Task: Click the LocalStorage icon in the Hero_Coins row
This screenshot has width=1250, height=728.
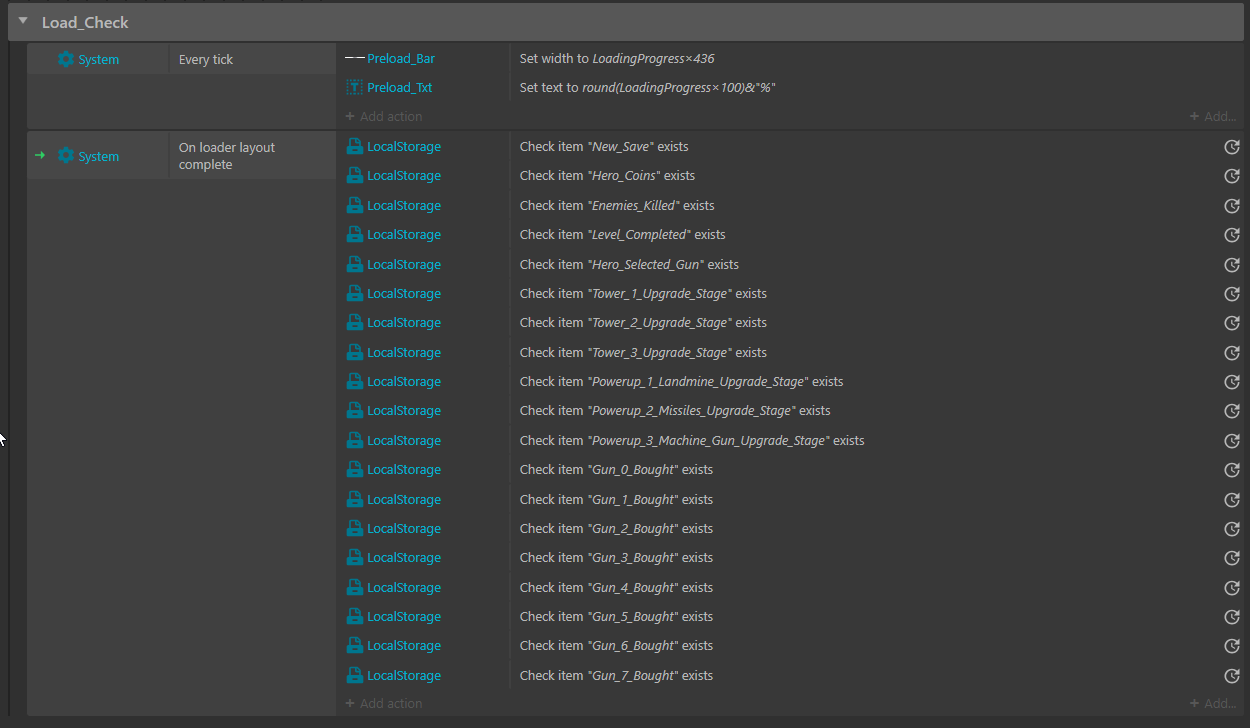Action: tap(354, 176)
